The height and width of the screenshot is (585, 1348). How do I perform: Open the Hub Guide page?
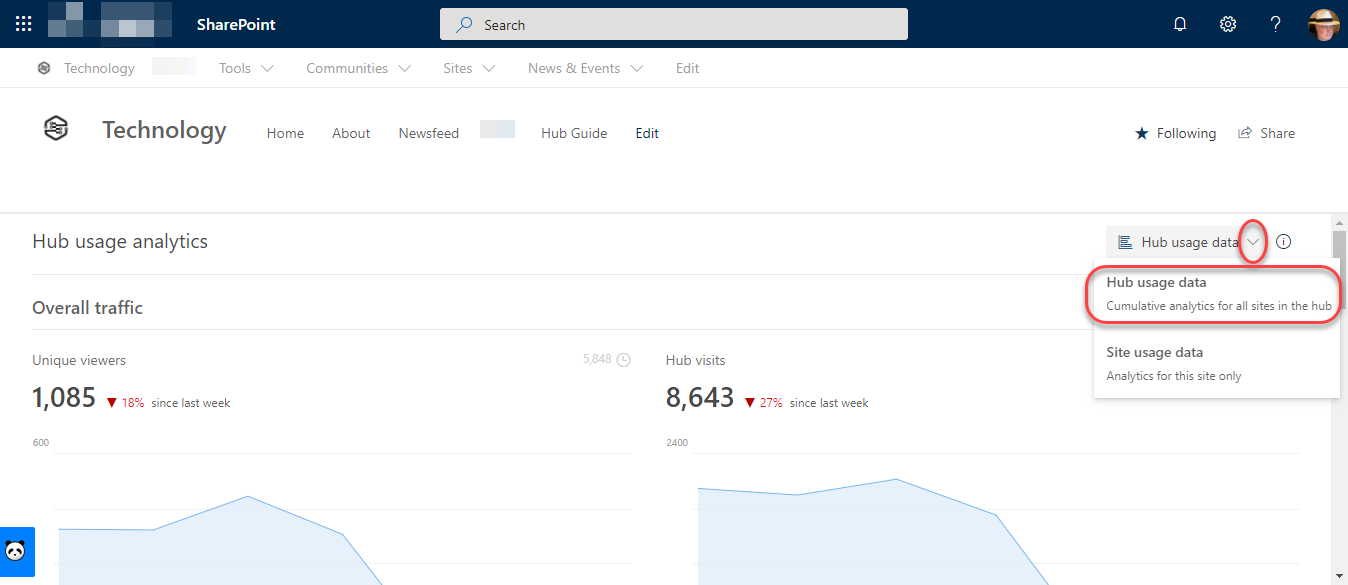[573, 132]
